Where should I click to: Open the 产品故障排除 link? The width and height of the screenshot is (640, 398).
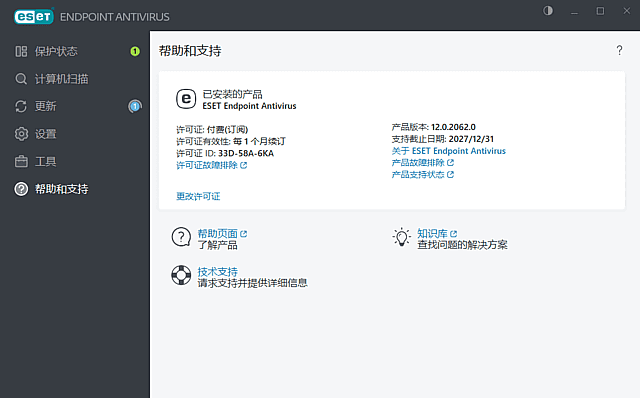422,162
